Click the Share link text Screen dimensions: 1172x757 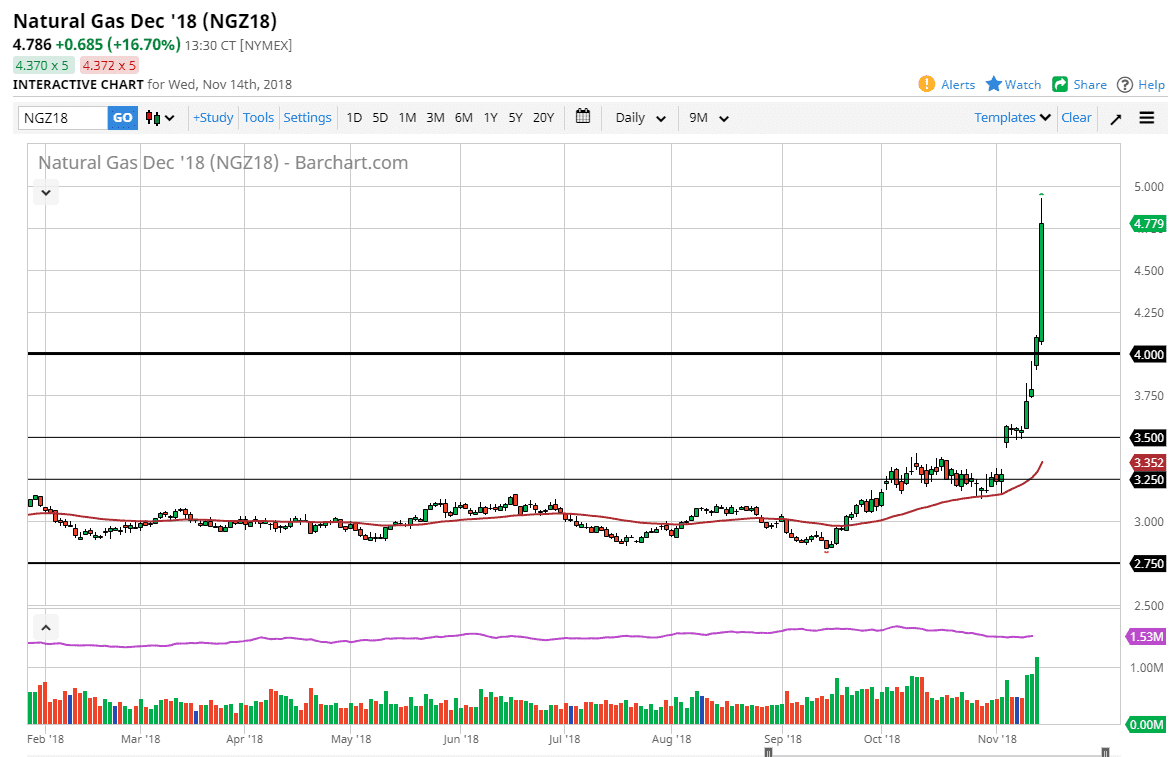click(1090, 84)
